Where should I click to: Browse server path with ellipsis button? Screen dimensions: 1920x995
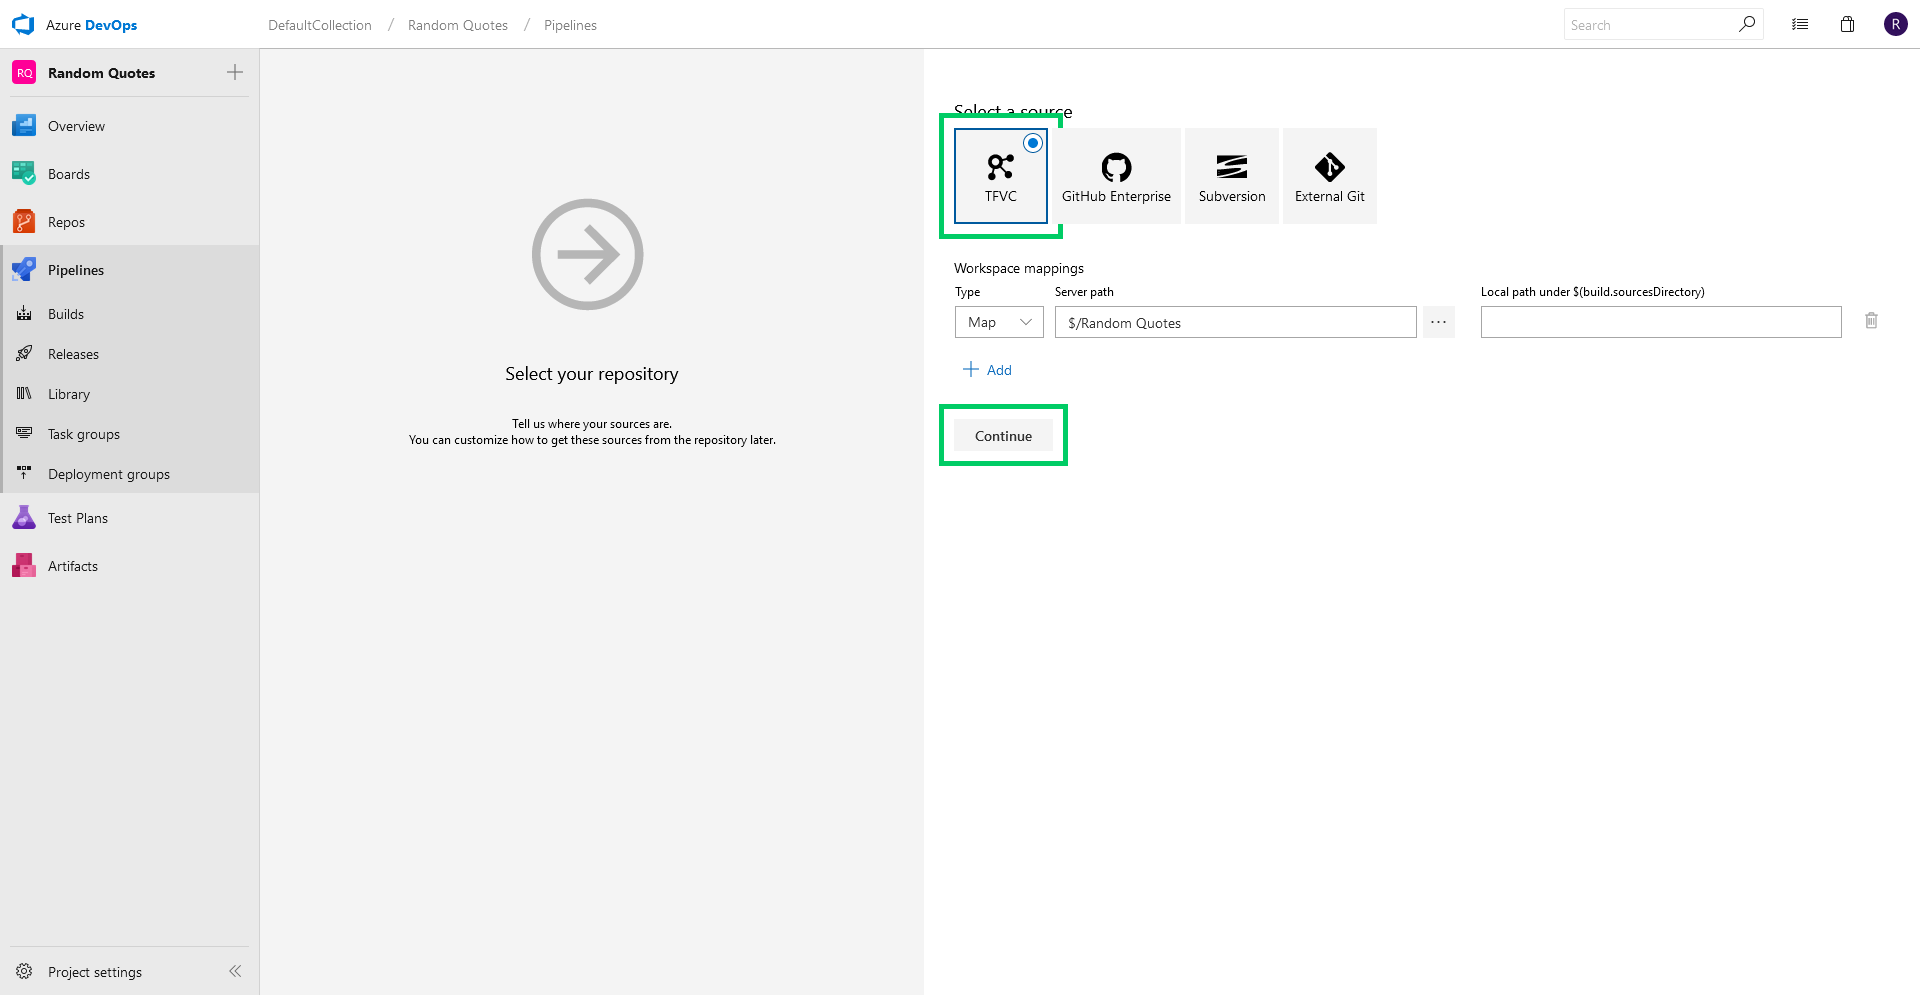1438,322
